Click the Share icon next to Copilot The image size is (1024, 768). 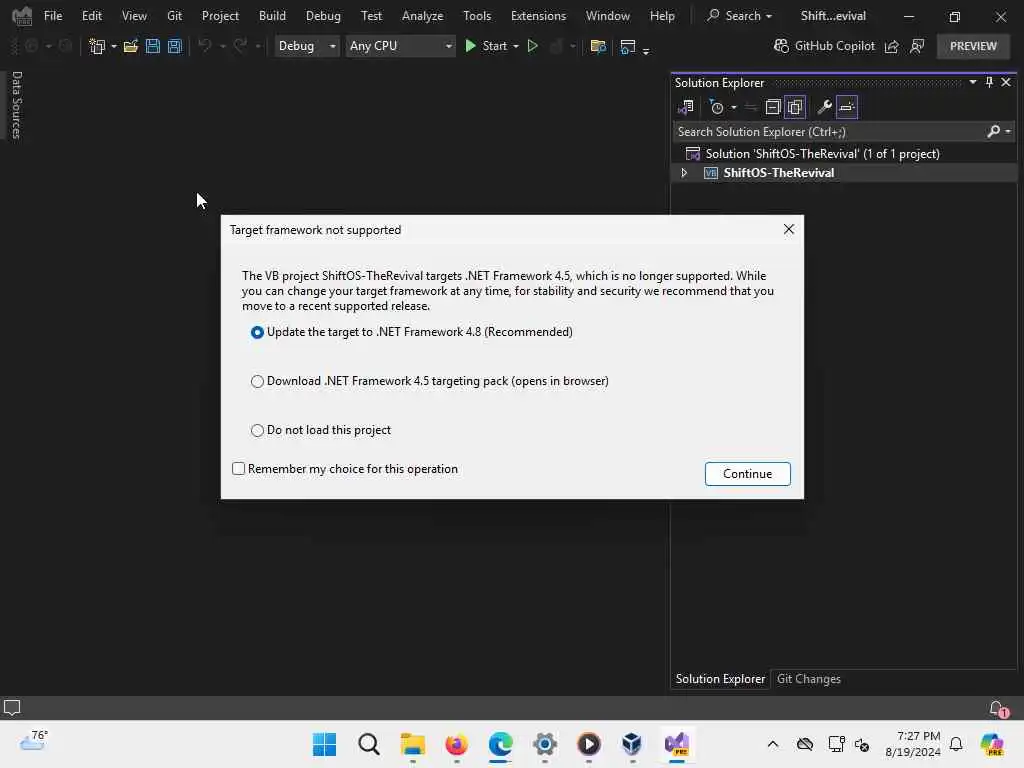[891, 46]
